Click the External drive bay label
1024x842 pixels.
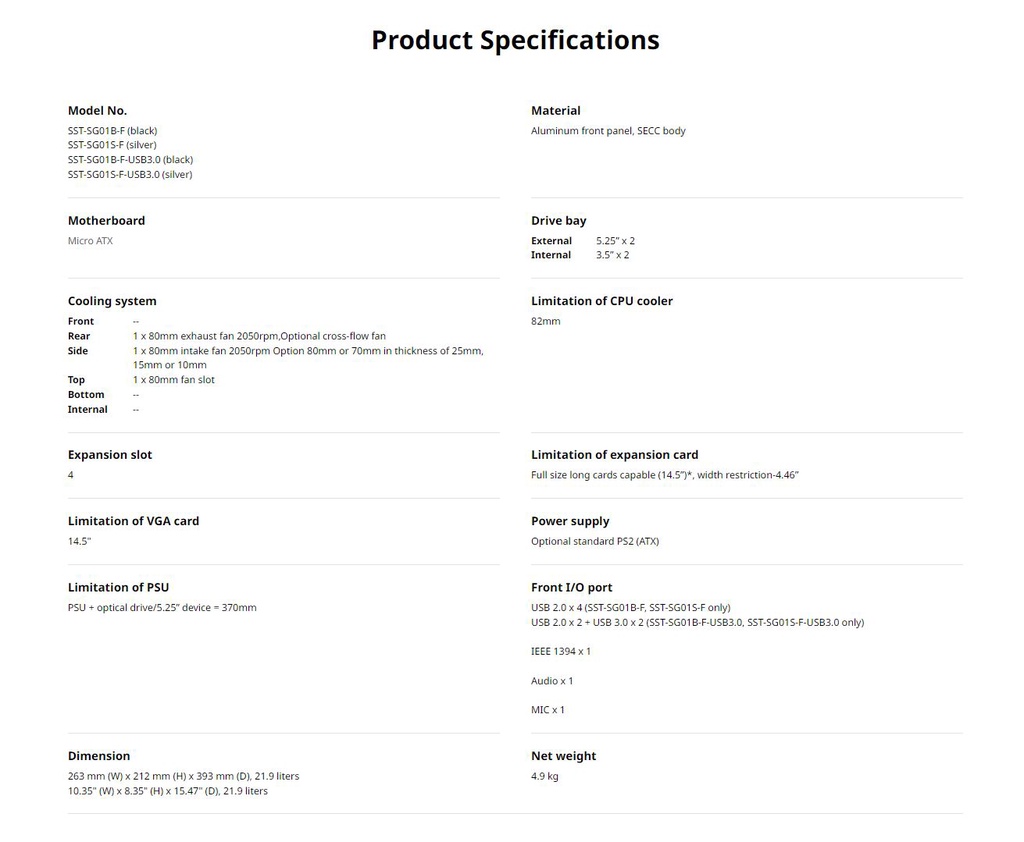tap(551, 241)
